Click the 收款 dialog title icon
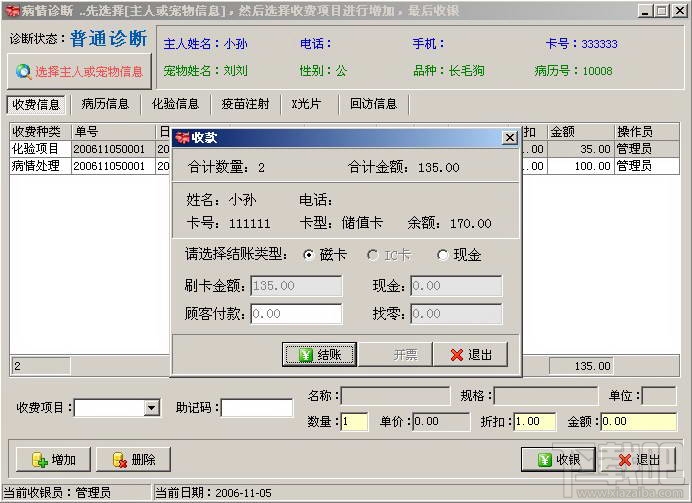 coord(182,138)
